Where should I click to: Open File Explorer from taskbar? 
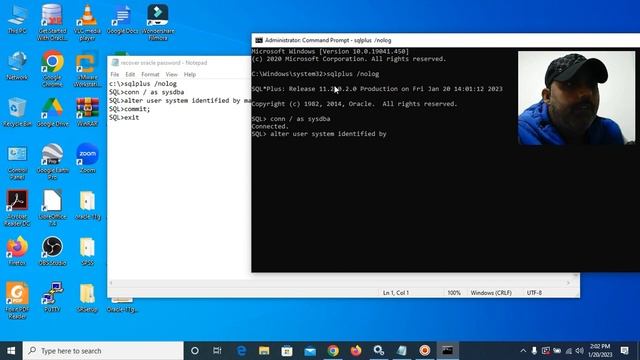pos(264,351)
